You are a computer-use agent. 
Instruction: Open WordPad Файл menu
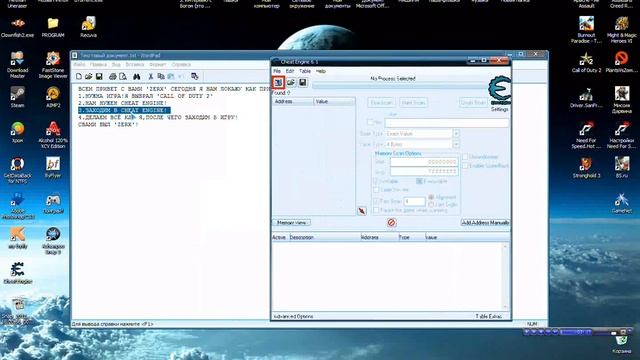[80, 64]
